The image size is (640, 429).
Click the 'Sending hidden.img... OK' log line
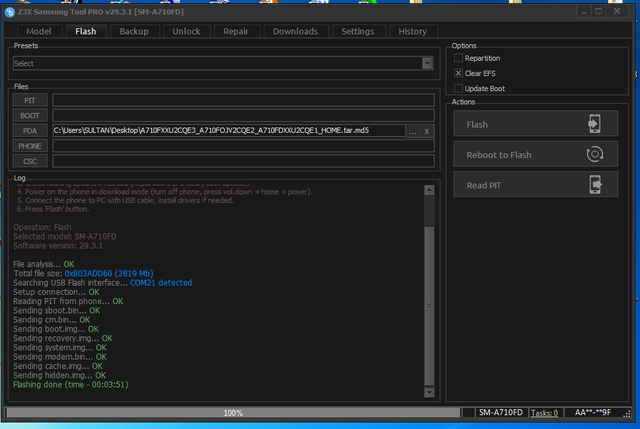[60, 375]
